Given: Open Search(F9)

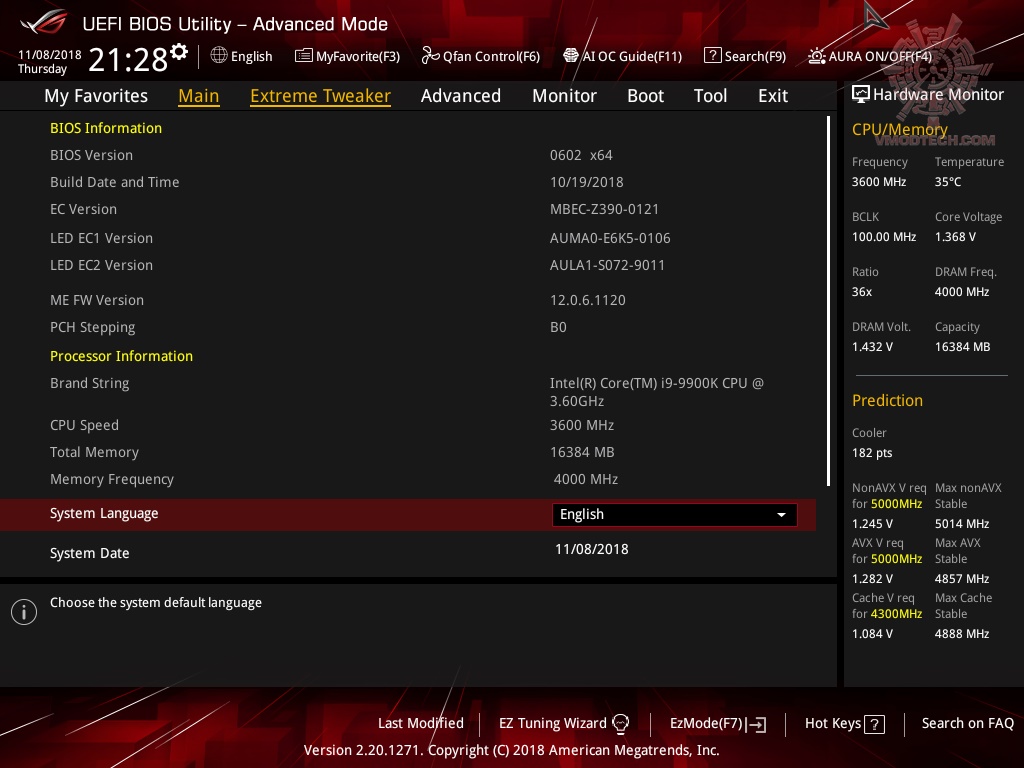Looking at the screenshot, I should (745, 56).
